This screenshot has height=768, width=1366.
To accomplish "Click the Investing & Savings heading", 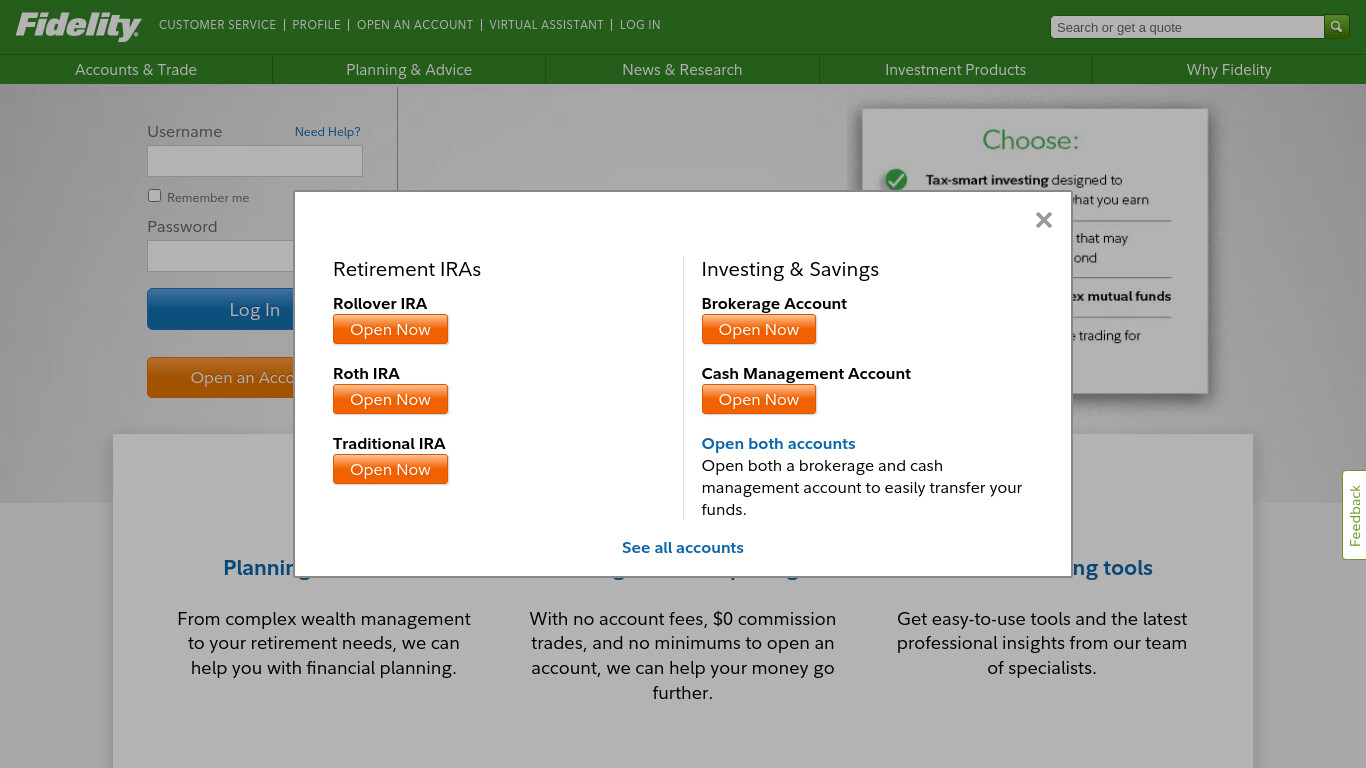I will [x=790, y=269].
